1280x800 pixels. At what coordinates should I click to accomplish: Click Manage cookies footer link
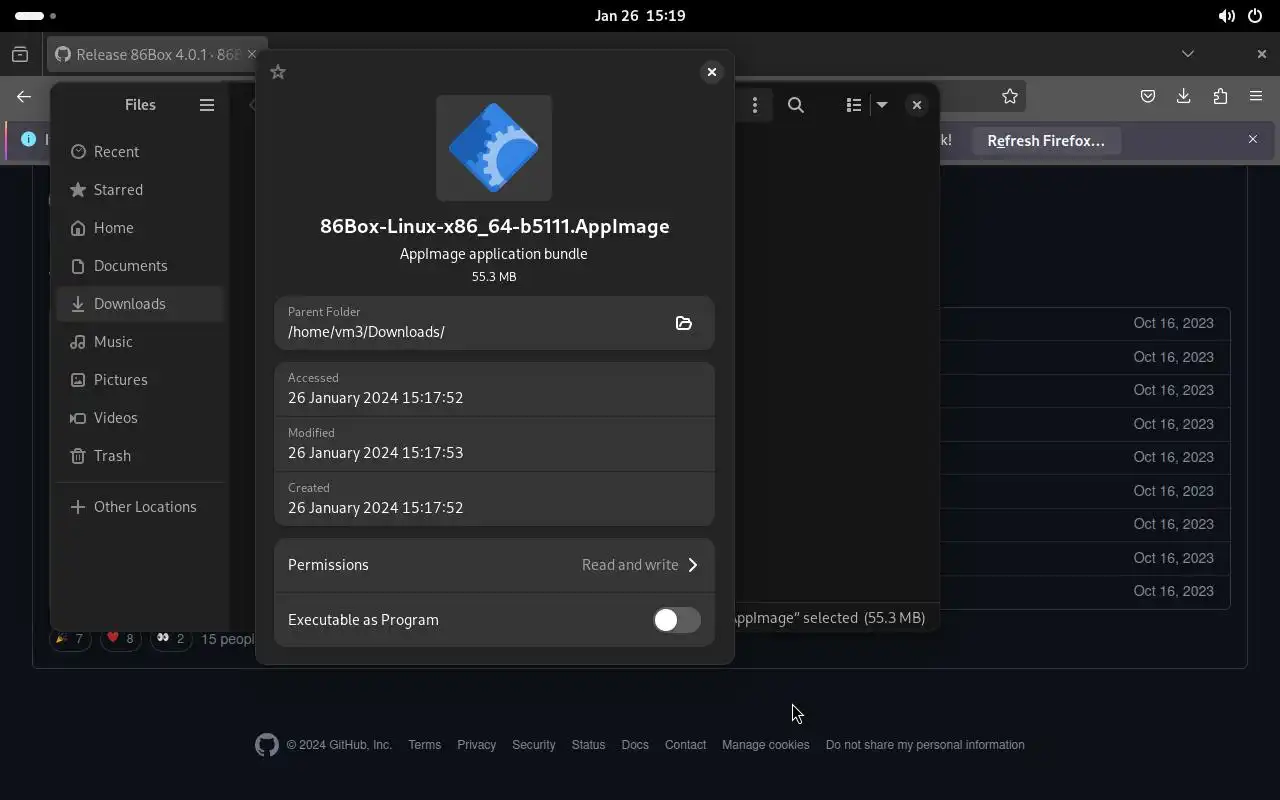[766, 745]
